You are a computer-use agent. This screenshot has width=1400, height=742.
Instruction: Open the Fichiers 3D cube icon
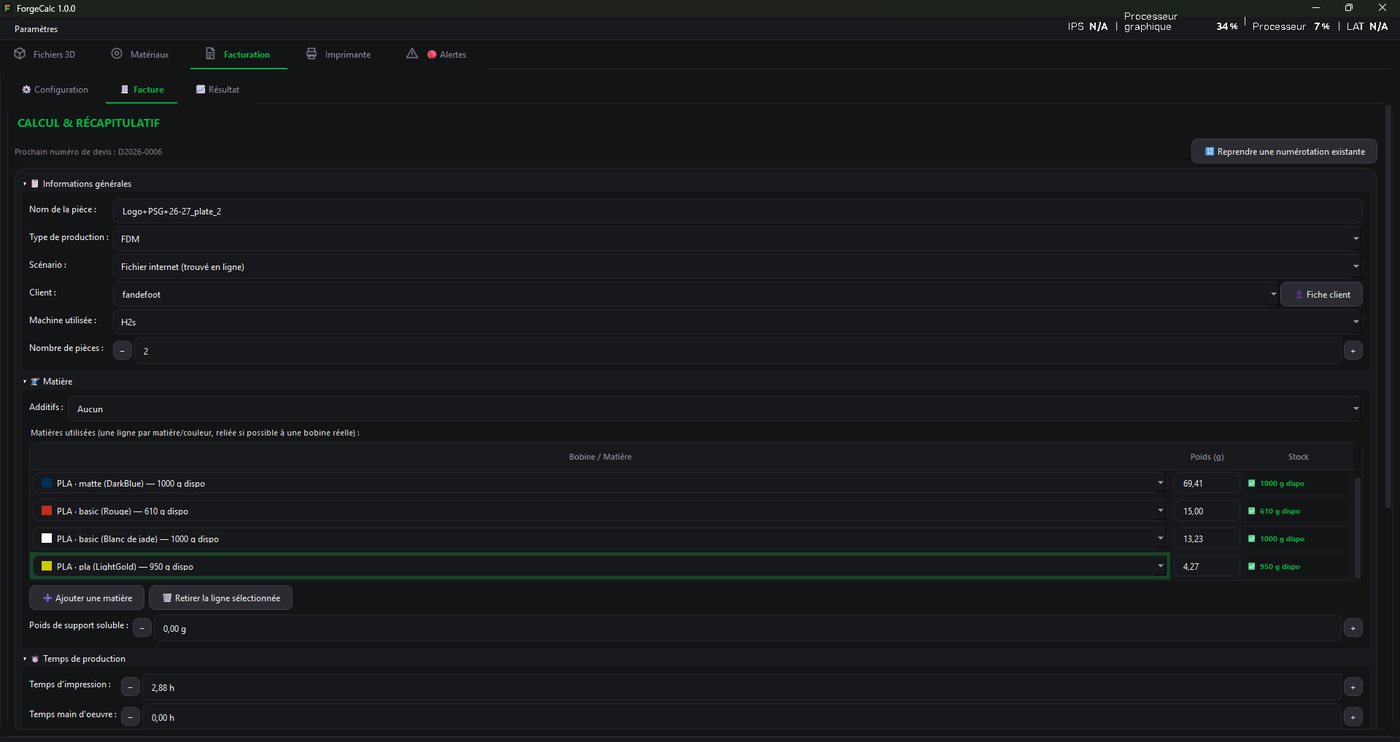point(20,54)
